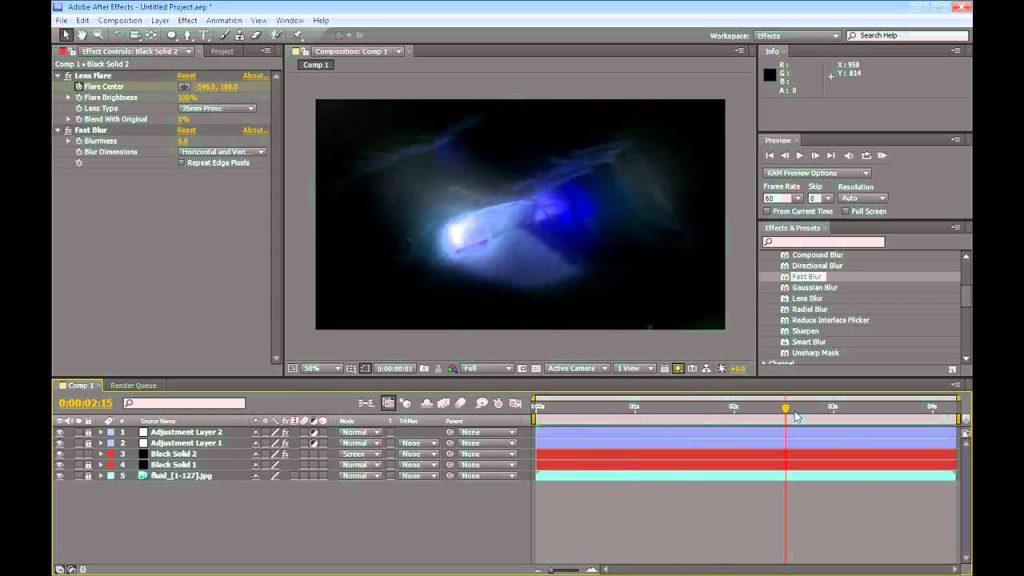Click the Comp 1 breadcrumb button
The height and width of the screenshot is (576, 1024).
[x=316, y=65]
